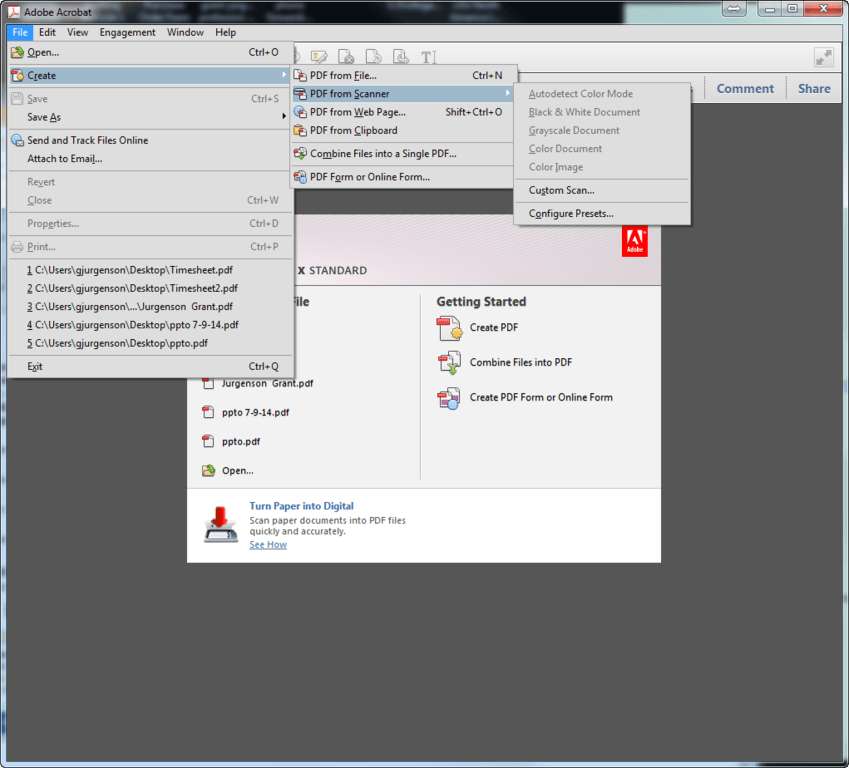849x768 pixels.
Task: Click the Turn Paper into Digital heading link
Action: (x=301, y=506)
